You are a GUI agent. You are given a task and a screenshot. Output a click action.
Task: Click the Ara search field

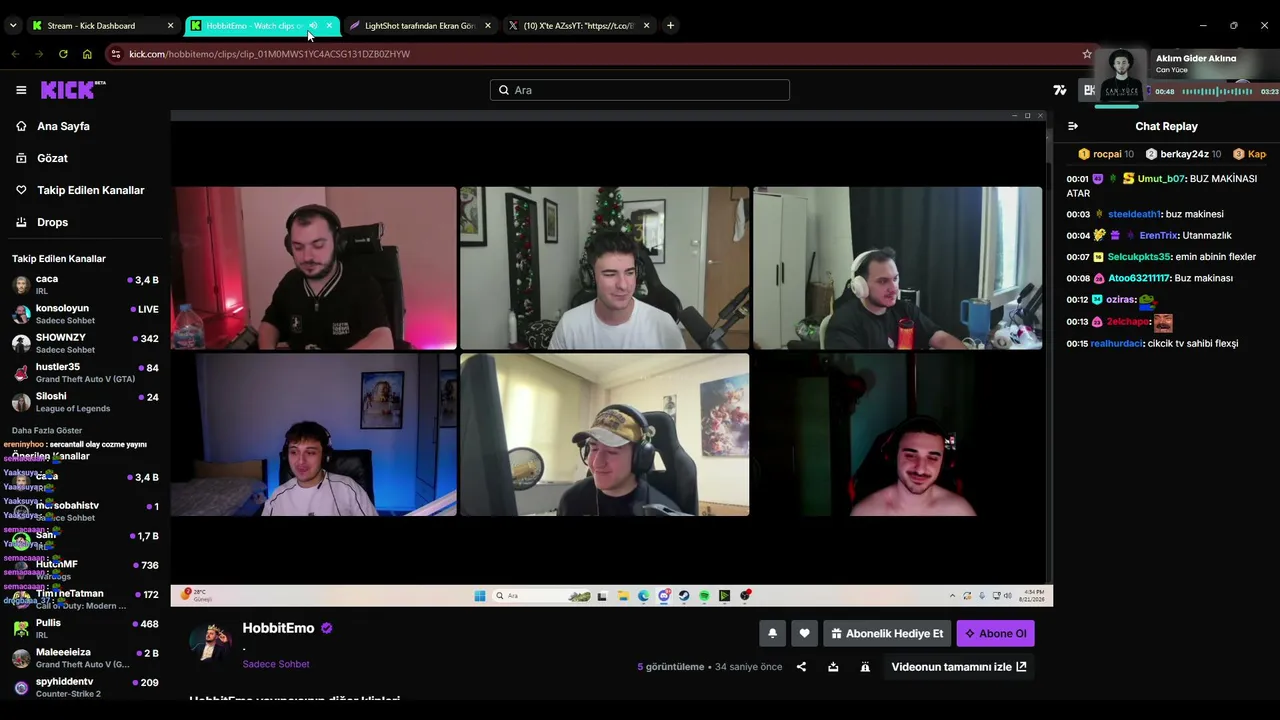(x=640, y=90)
